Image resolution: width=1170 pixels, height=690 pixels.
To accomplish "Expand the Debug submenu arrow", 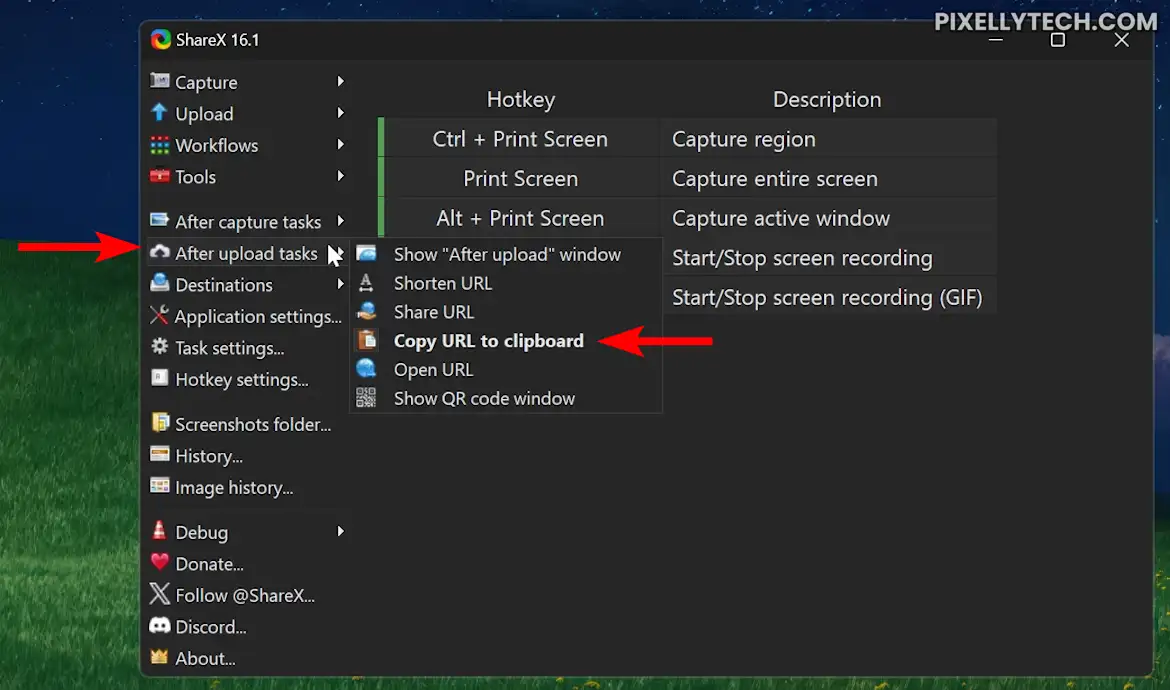I will [340, 531].
